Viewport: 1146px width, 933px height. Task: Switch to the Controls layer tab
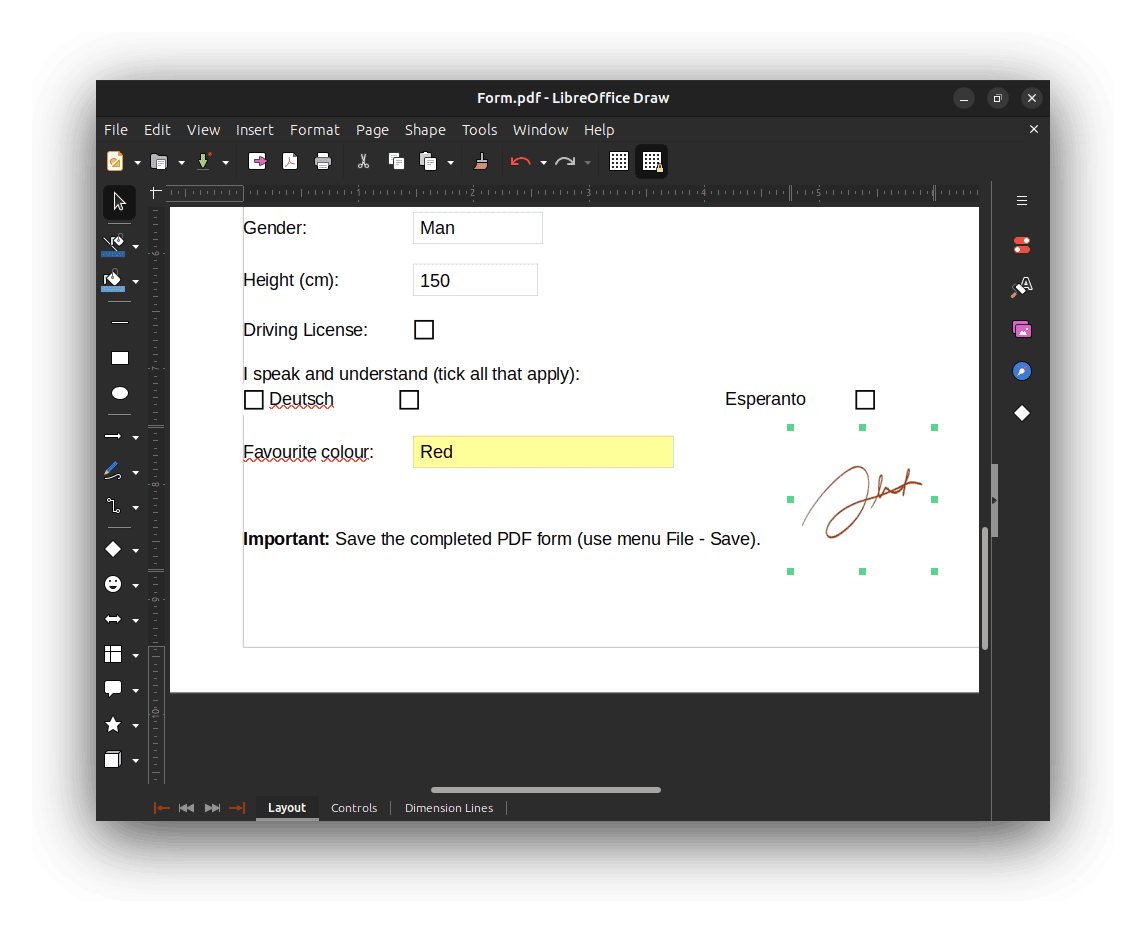354,808
